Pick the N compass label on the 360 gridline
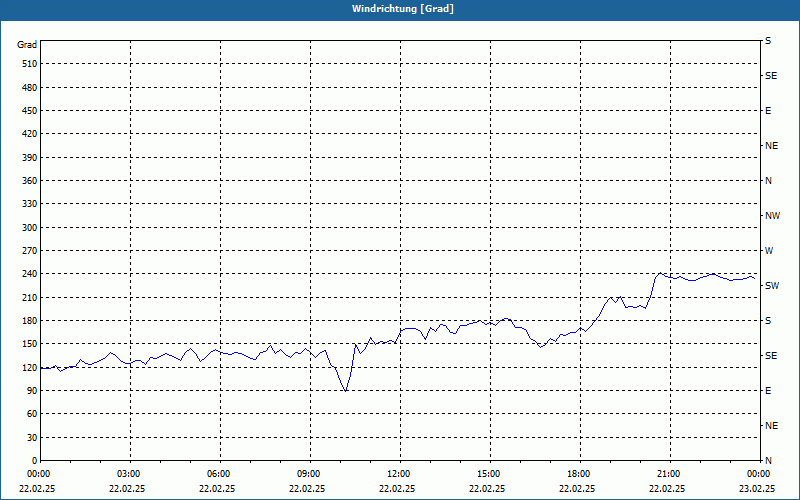 pos(768,181)
